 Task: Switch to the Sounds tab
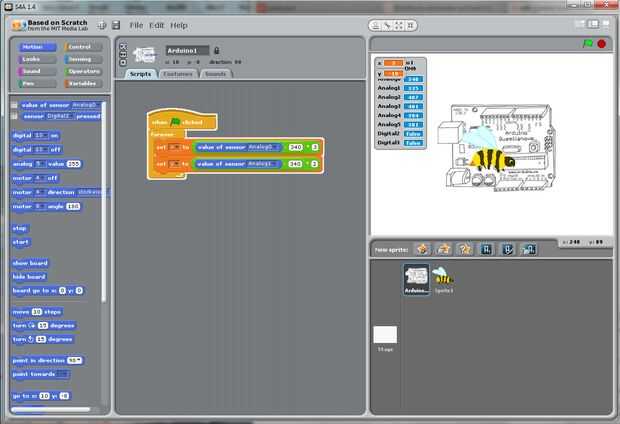216,74
